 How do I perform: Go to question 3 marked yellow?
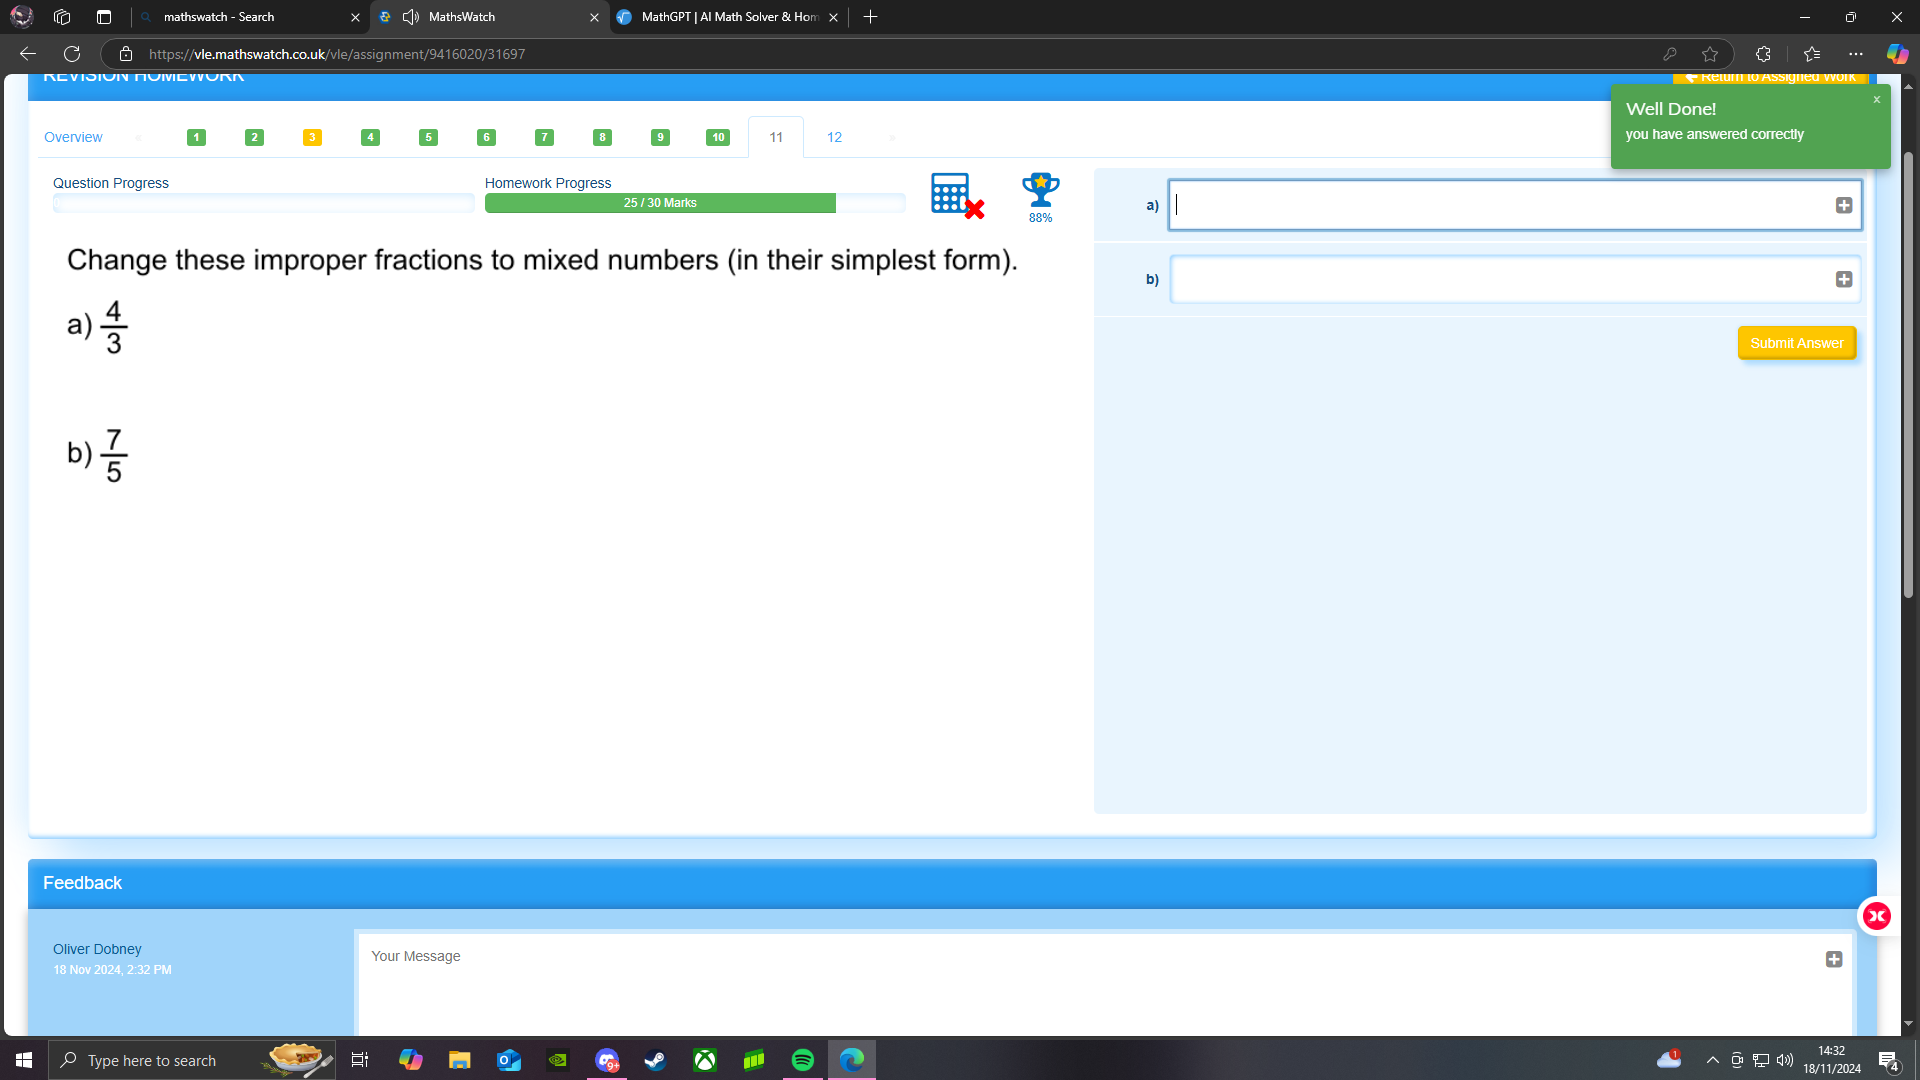[312, 137]
